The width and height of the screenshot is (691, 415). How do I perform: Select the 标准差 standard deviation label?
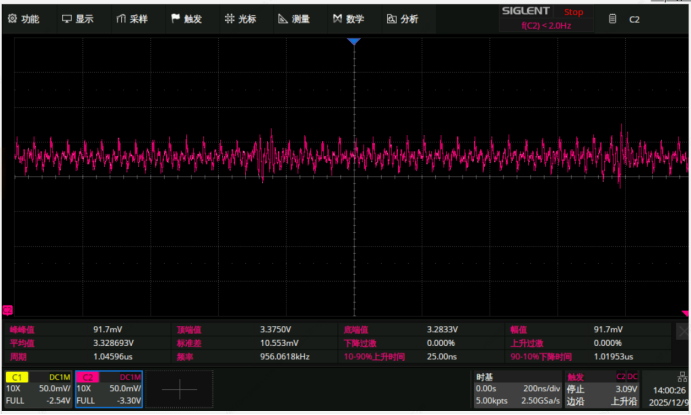[189, 343]
